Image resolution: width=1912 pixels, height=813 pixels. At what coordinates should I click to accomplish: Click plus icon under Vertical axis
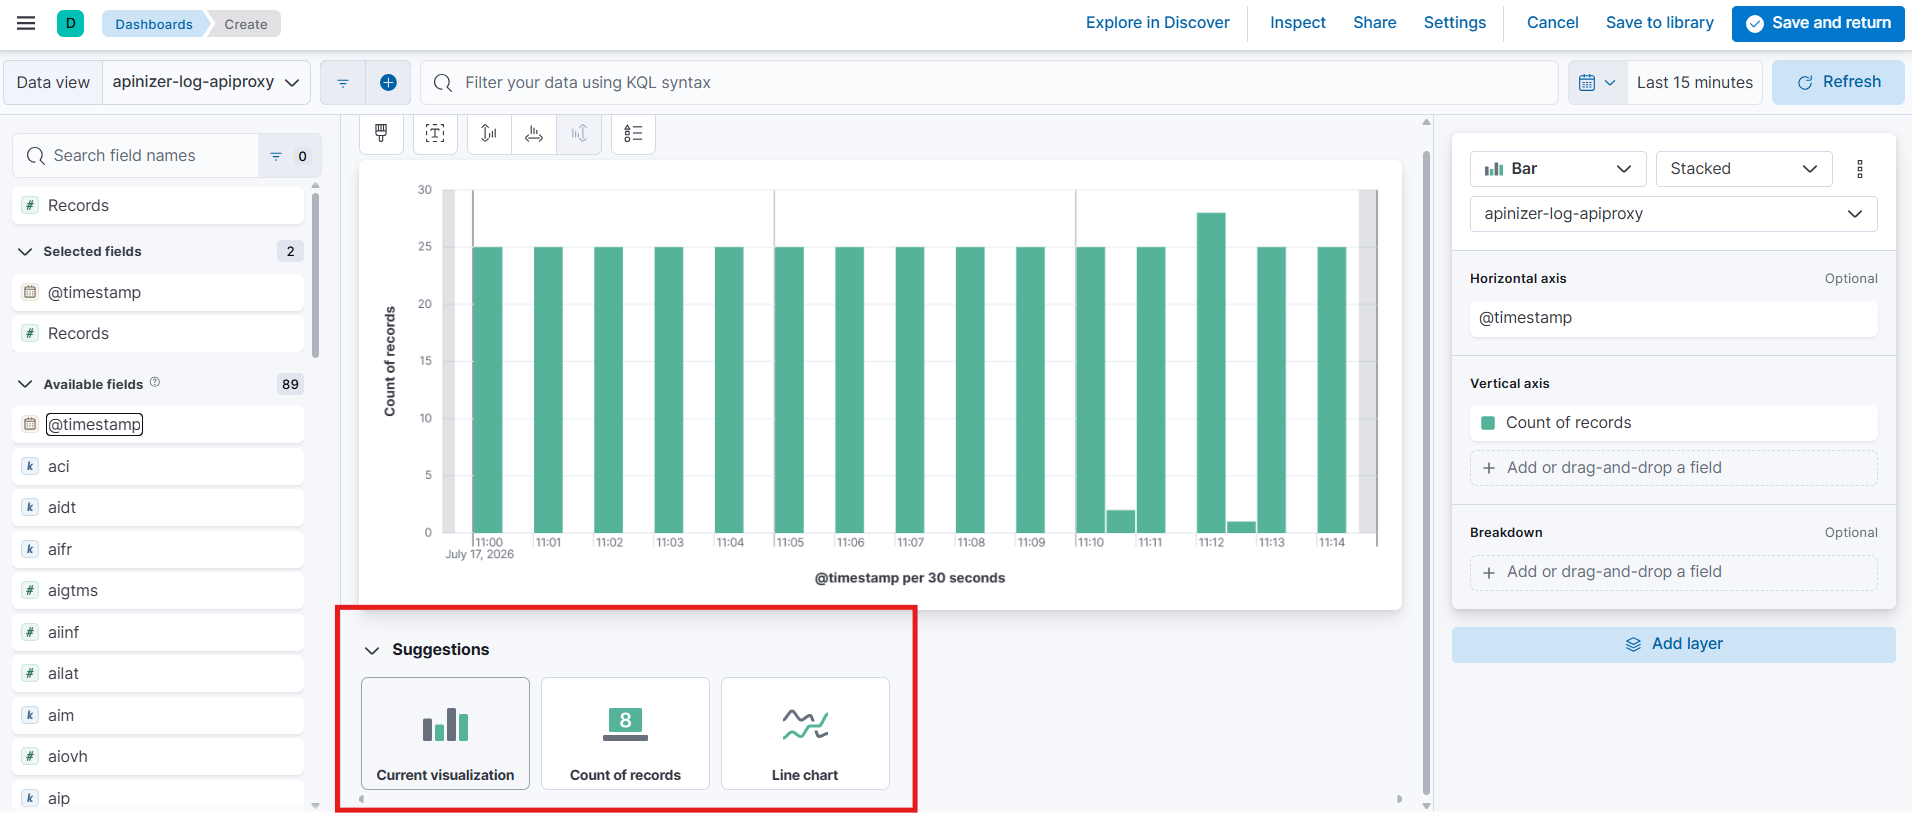(x=1489, y=468)
